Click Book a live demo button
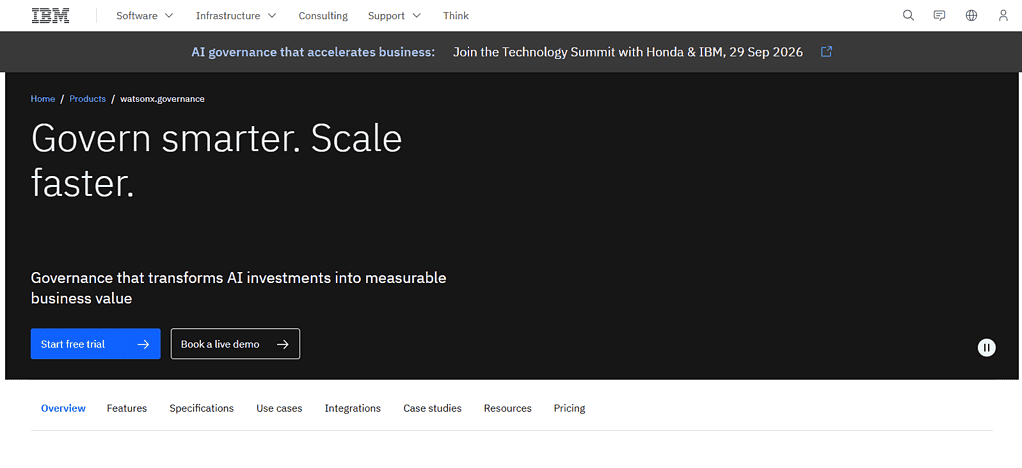The height and width of the screenshot is (468, 1022). coord(235,344)
